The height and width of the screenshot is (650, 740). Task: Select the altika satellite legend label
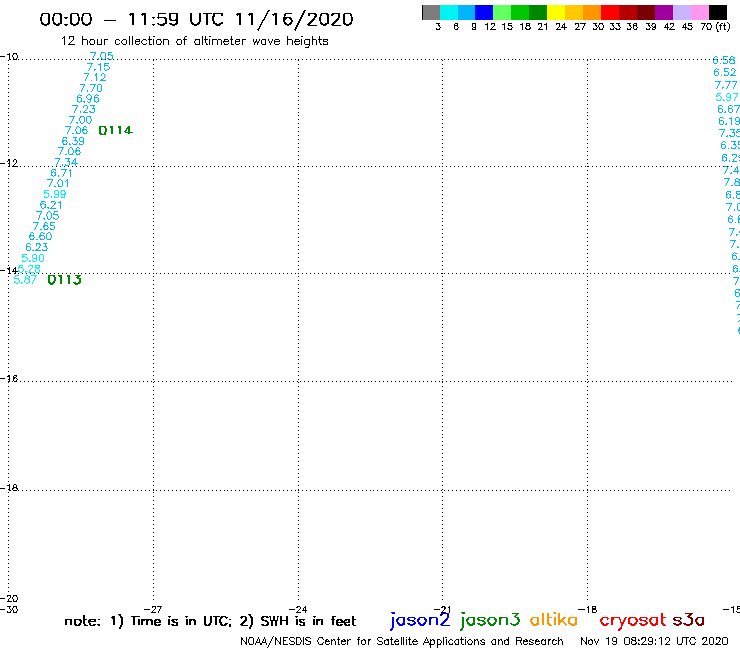coord(554,620)
